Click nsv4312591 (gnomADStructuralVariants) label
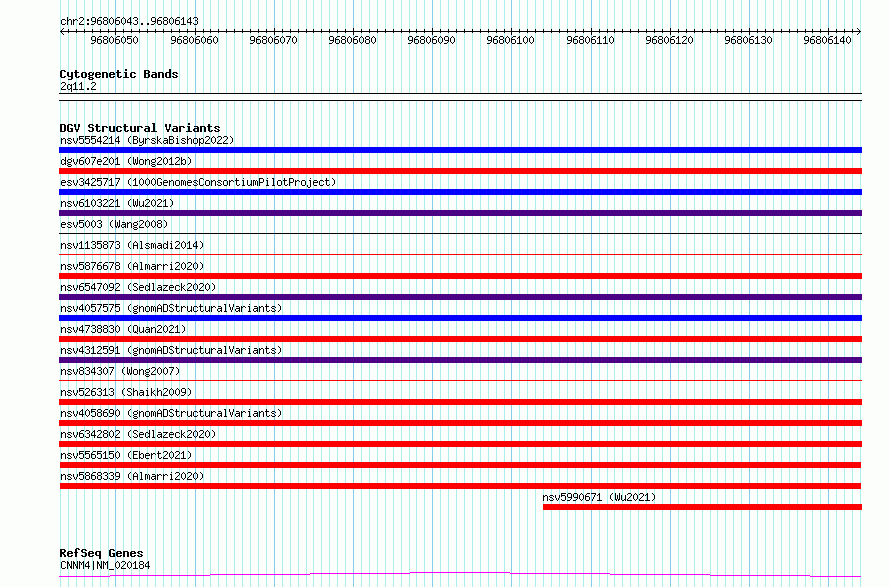 tap(171, 350)
